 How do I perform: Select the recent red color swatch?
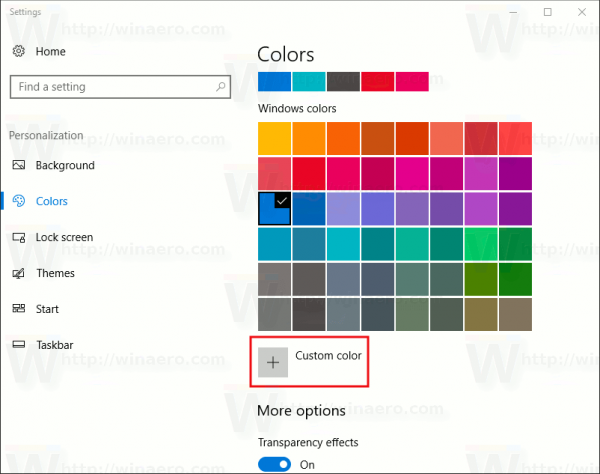377,81
